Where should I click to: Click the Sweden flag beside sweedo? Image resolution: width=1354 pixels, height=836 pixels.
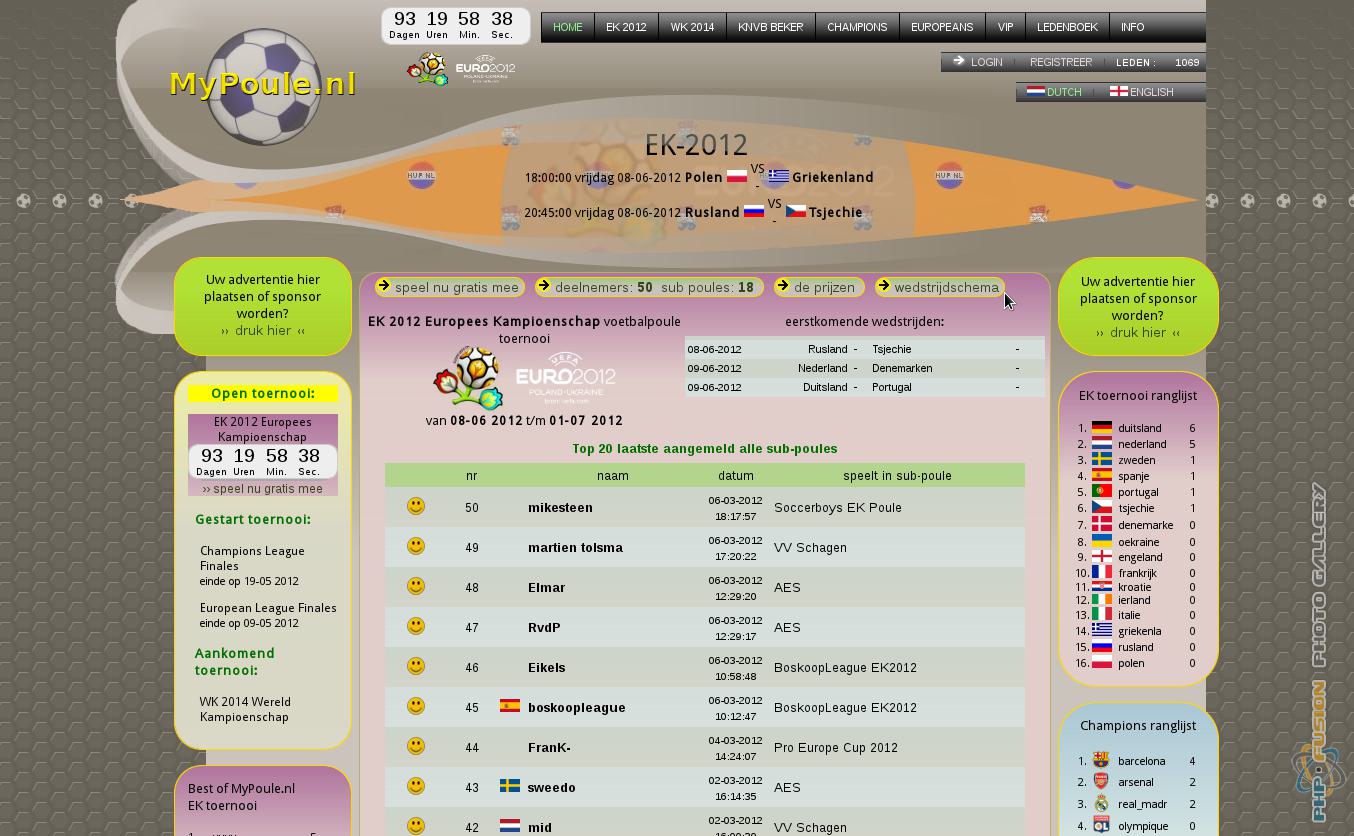coord(510,786)
